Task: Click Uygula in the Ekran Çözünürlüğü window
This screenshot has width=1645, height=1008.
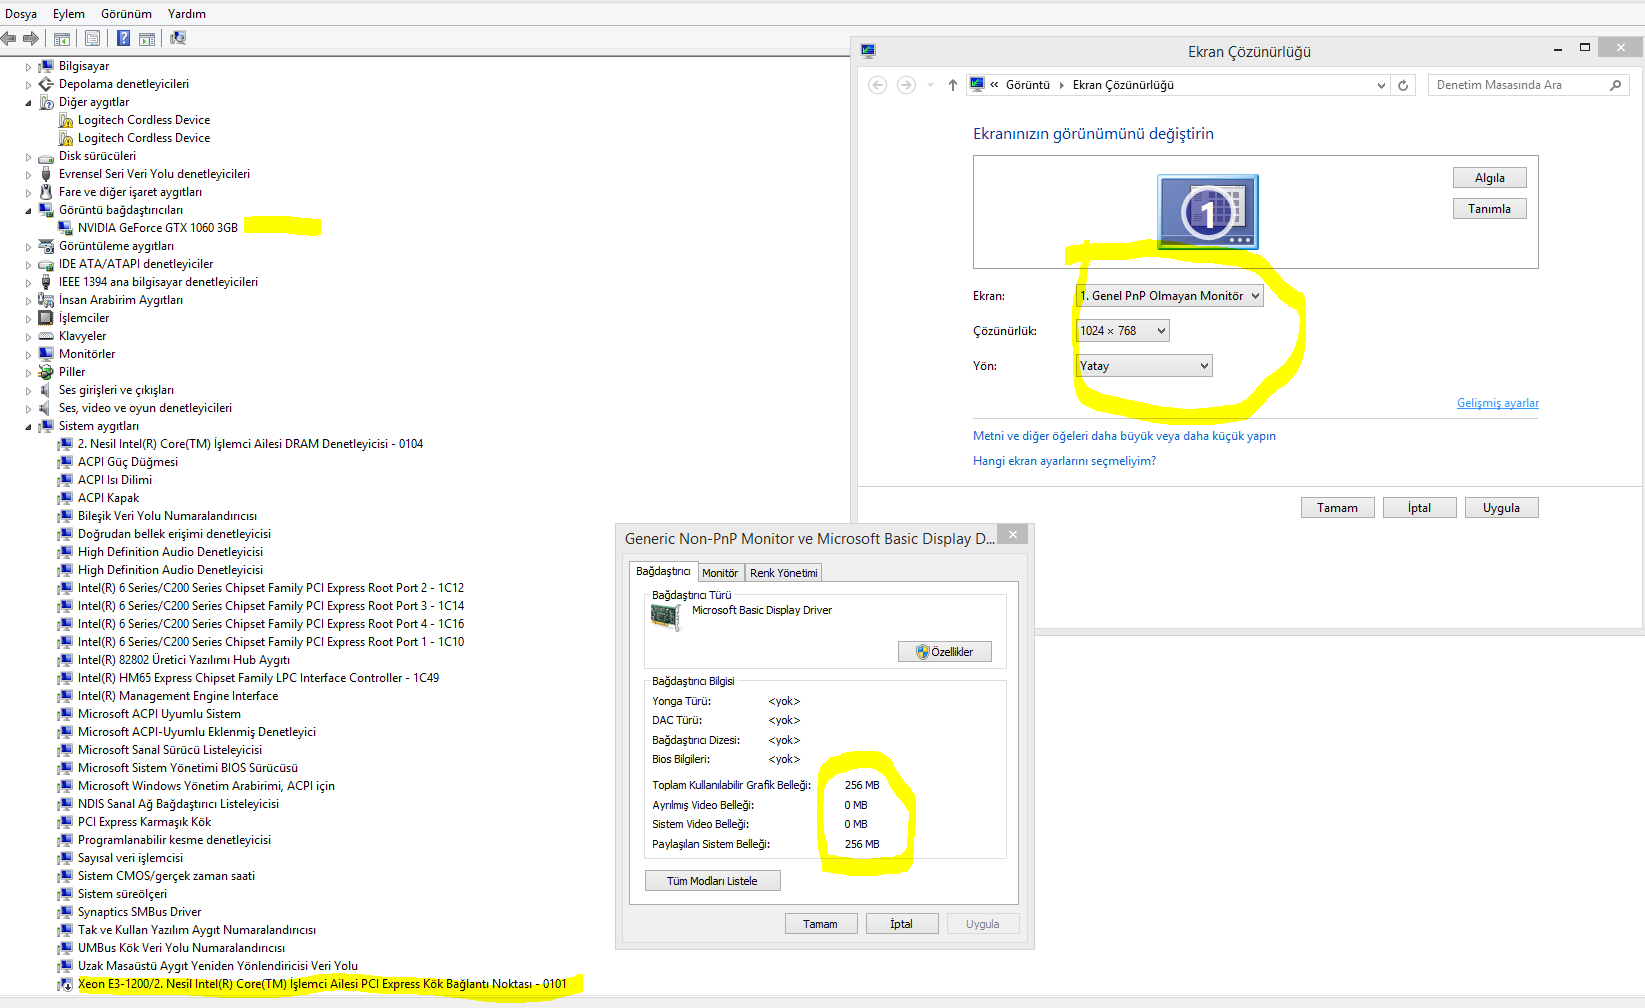Action: (1501, 508)
